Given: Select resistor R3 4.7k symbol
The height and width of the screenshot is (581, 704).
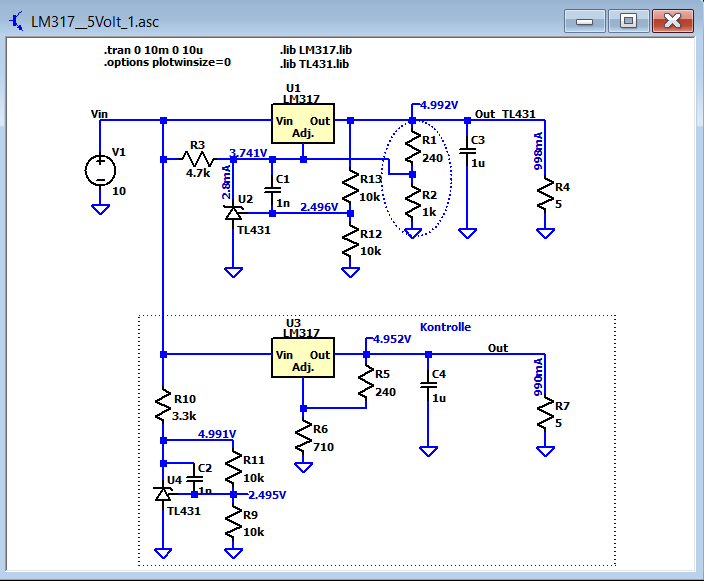Looking at the screenshot, I should [x=198, y=159].
